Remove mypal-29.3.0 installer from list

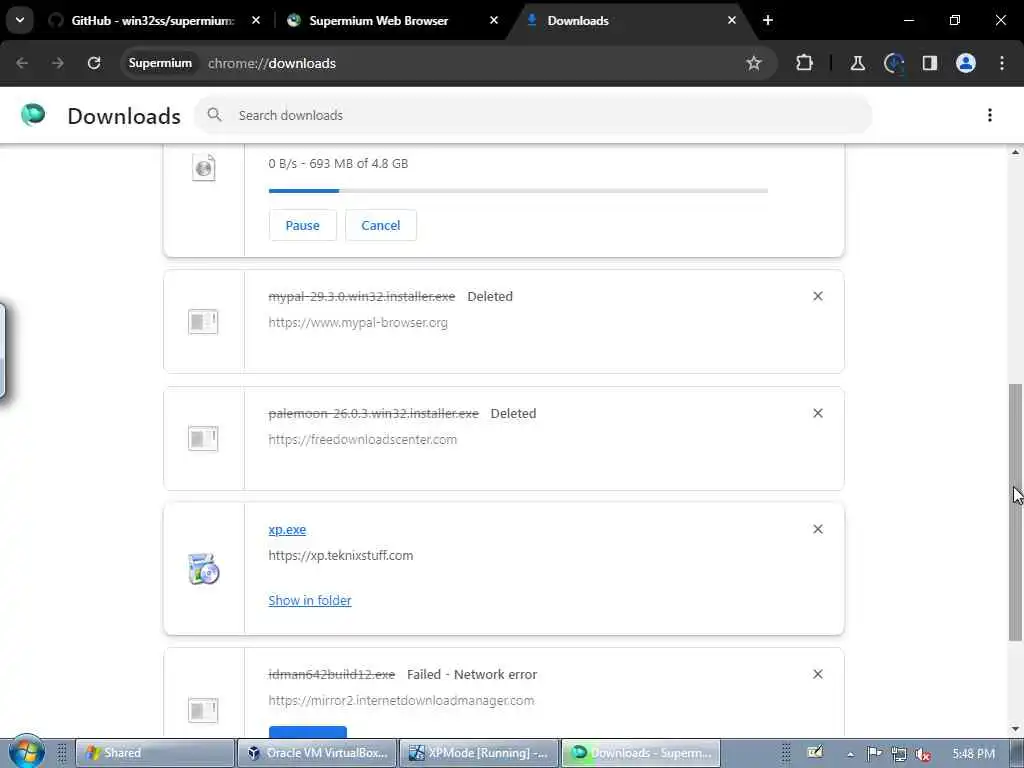click(818, 296)
